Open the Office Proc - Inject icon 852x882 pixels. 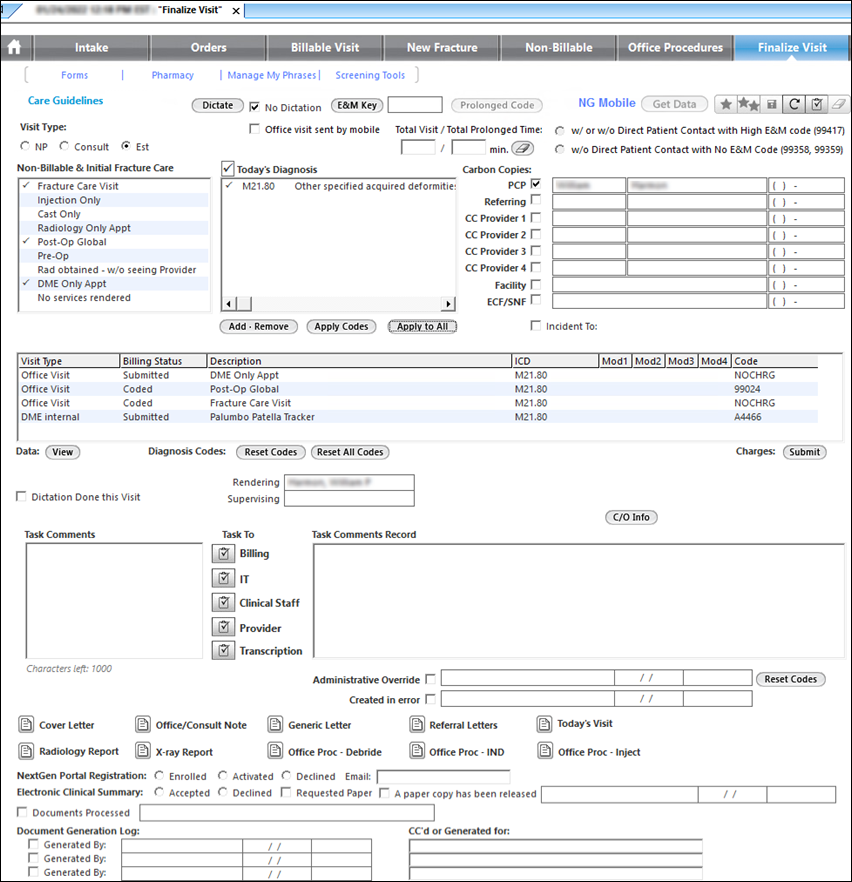pos(544,750)
